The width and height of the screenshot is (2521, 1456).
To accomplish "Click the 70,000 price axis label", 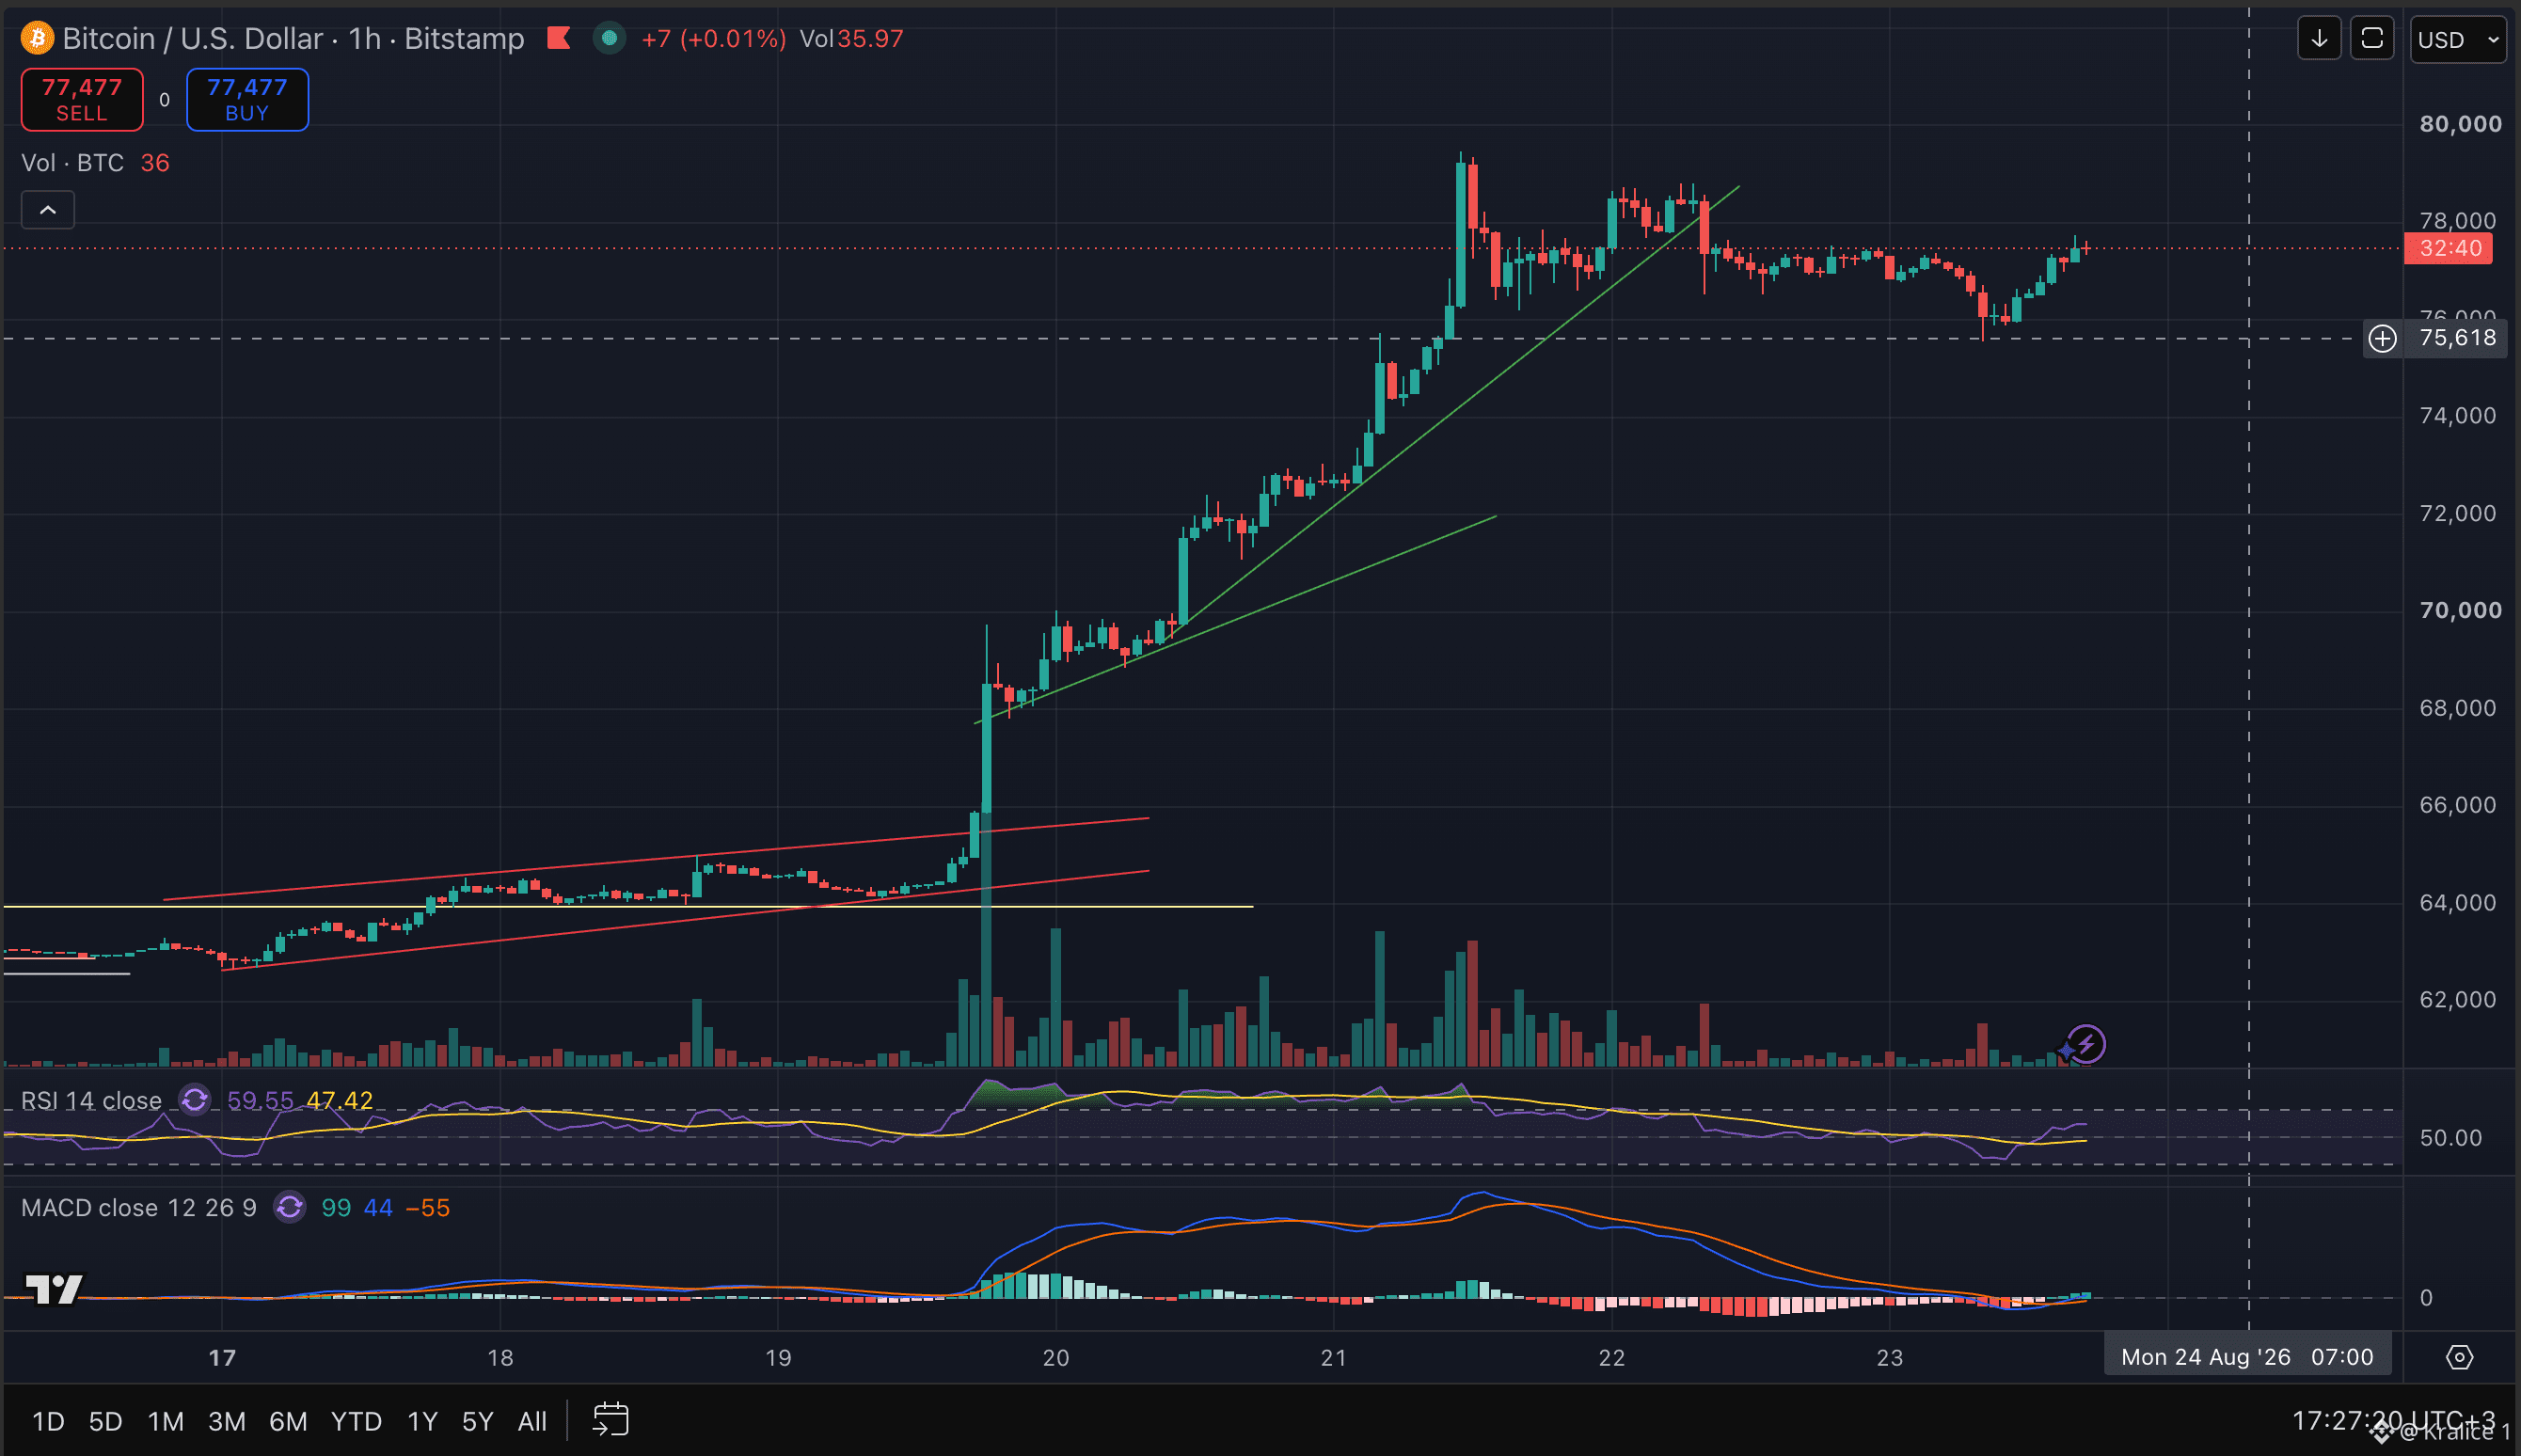I will point(2460,610).
